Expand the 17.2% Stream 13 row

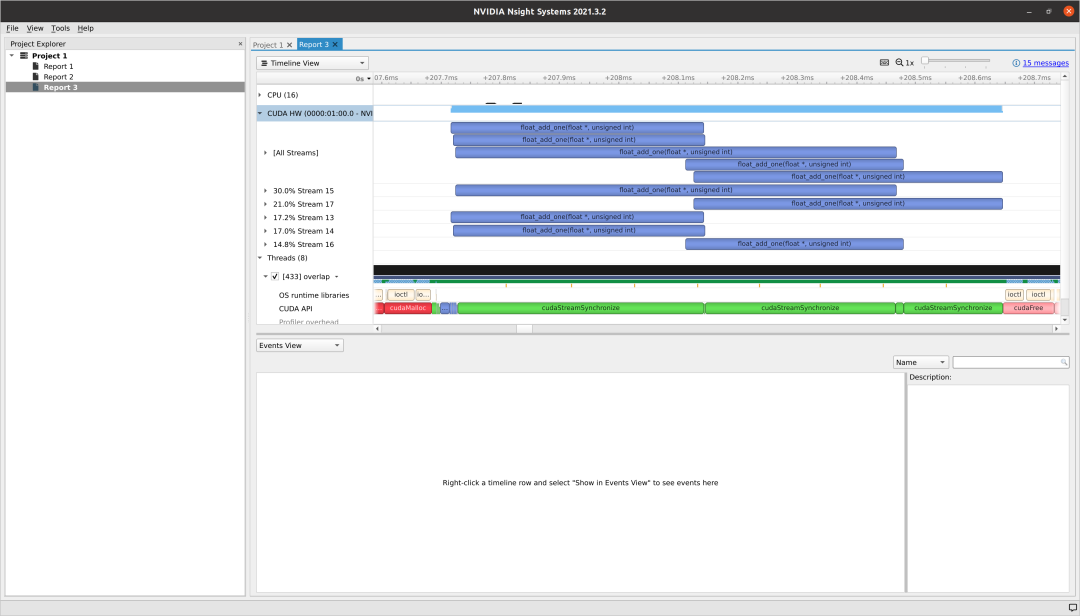(265, 218)
